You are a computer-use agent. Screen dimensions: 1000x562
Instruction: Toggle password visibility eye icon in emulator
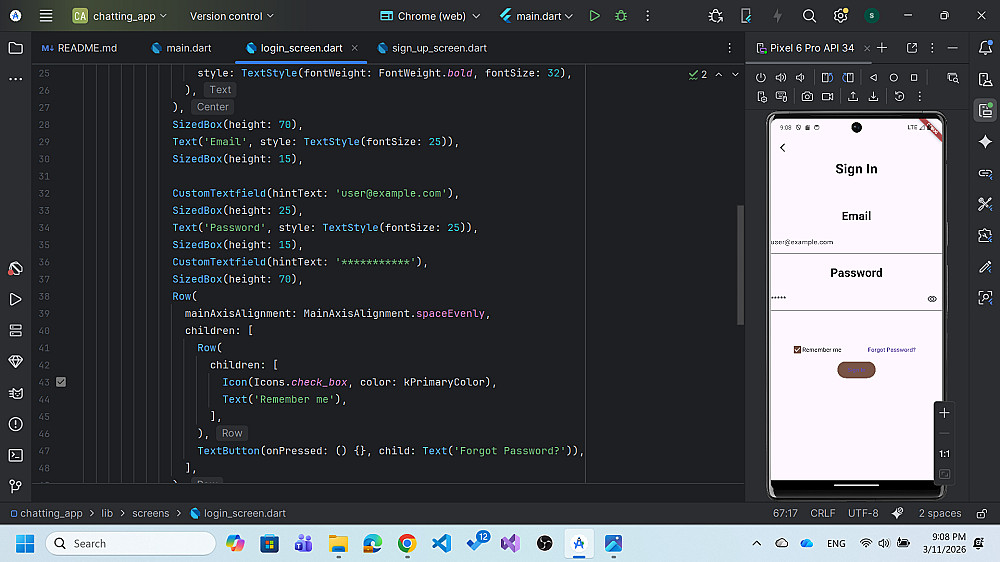click(932, 298)
